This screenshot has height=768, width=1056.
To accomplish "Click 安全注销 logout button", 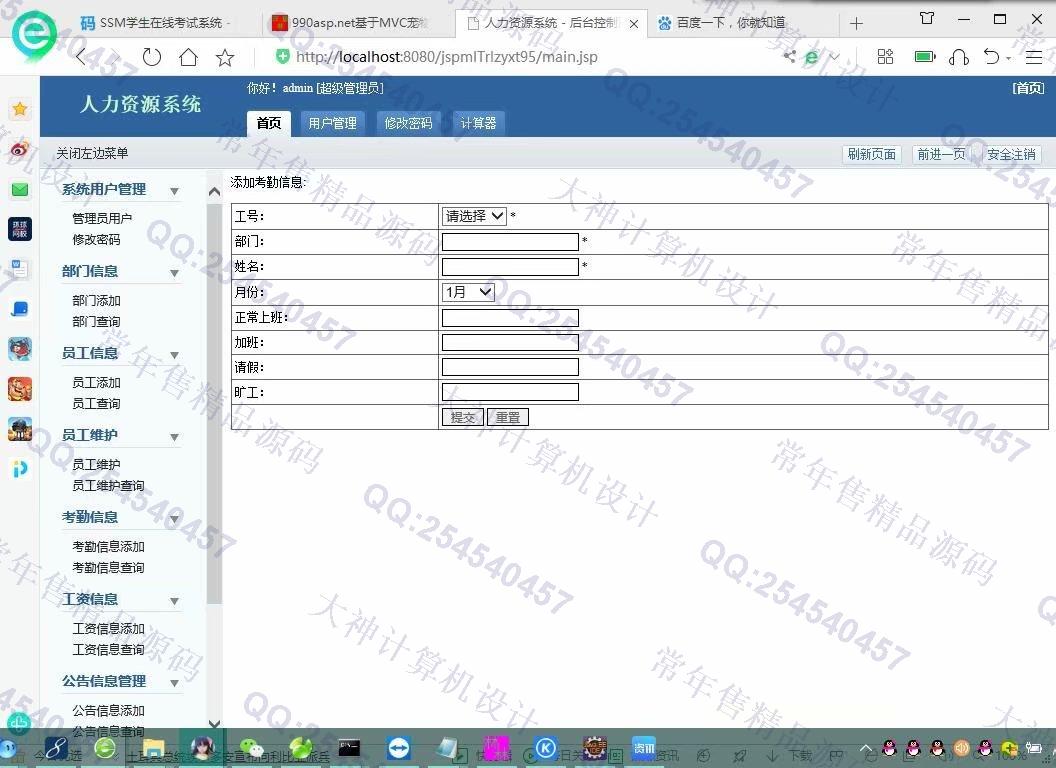I will [x=1011, y=154].
